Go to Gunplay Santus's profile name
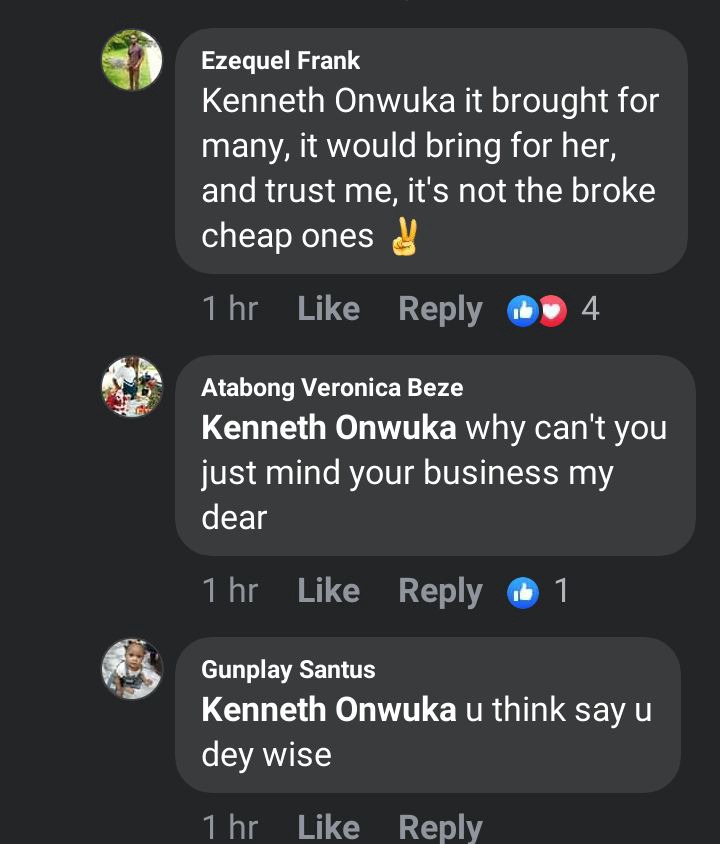 pyautogui.click(x=288, y=670)
